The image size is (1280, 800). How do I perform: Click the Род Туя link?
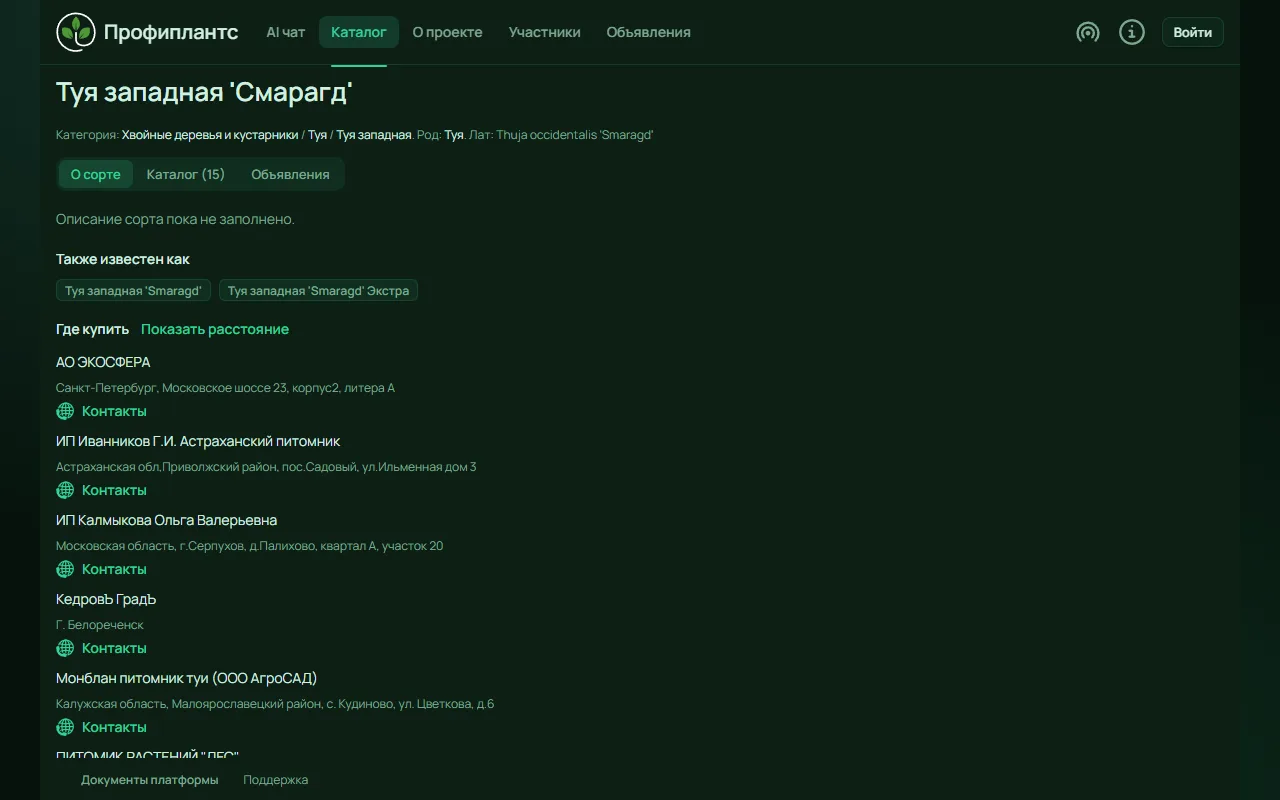454,134
